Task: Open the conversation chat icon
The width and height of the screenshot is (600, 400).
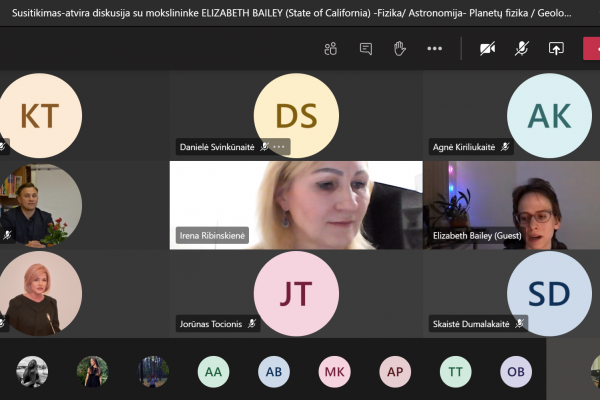Action: (366, 49)
